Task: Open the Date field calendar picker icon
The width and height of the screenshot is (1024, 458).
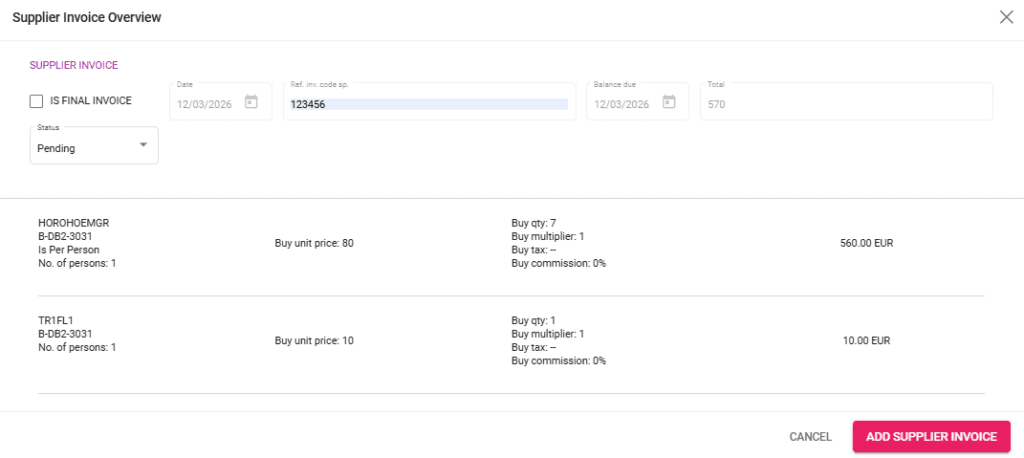Action: point(252,102)
